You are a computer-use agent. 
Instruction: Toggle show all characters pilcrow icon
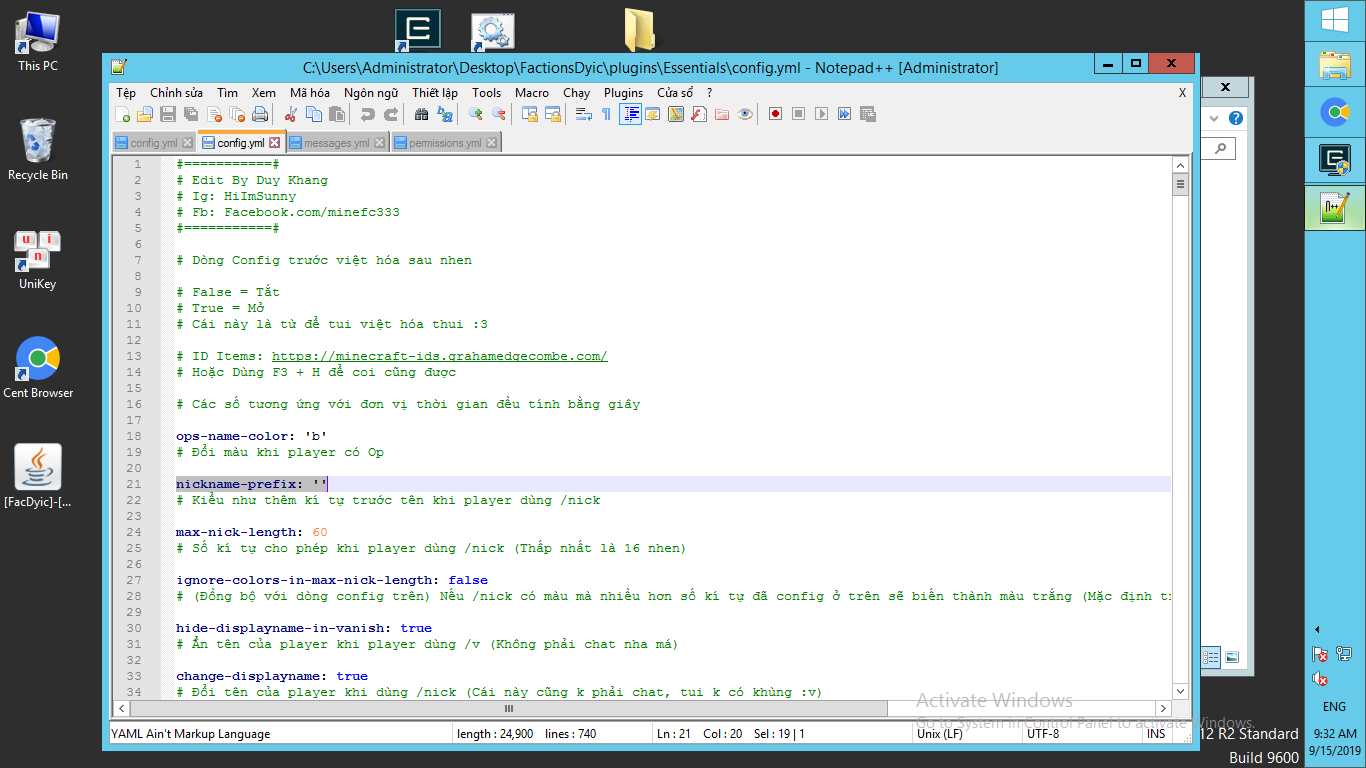(606, 114)
